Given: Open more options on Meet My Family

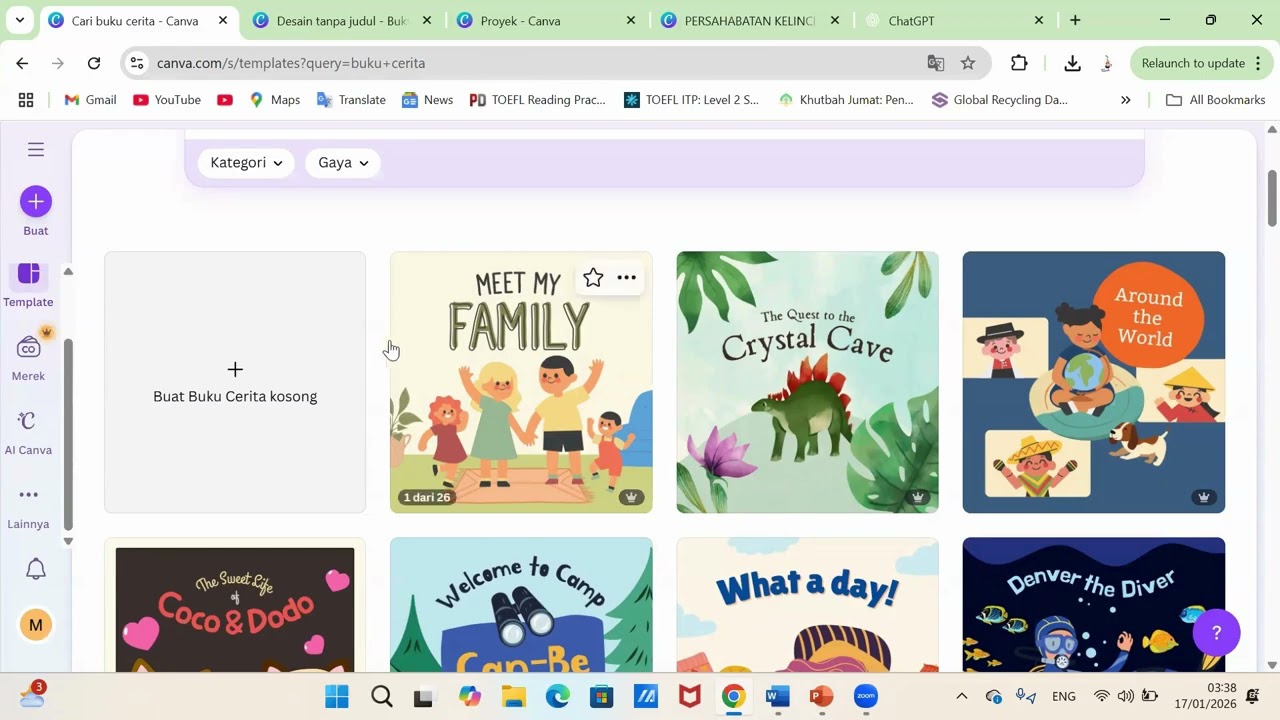Looking at the screenshot, I should [x=627, y=278].
